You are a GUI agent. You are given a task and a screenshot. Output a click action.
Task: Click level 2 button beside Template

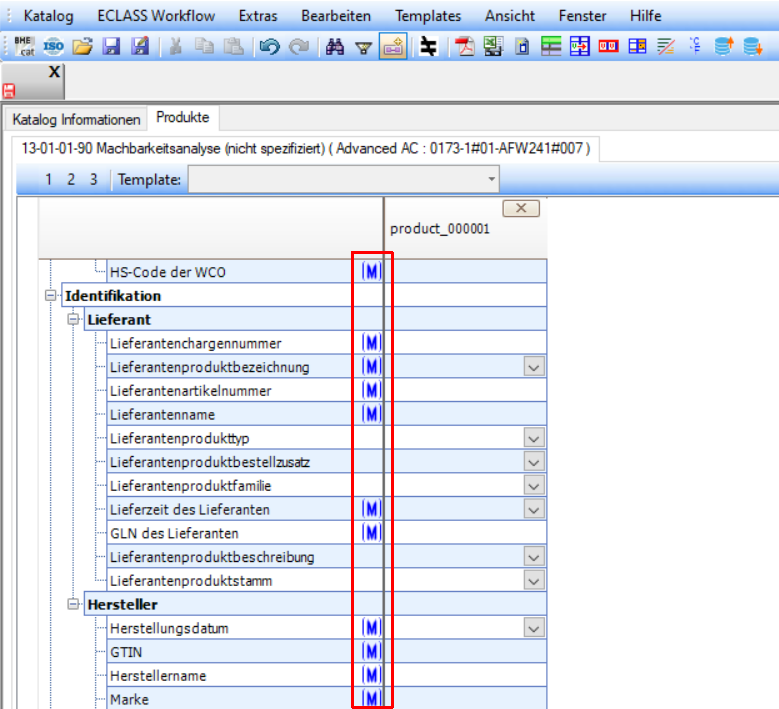[71, 180]
